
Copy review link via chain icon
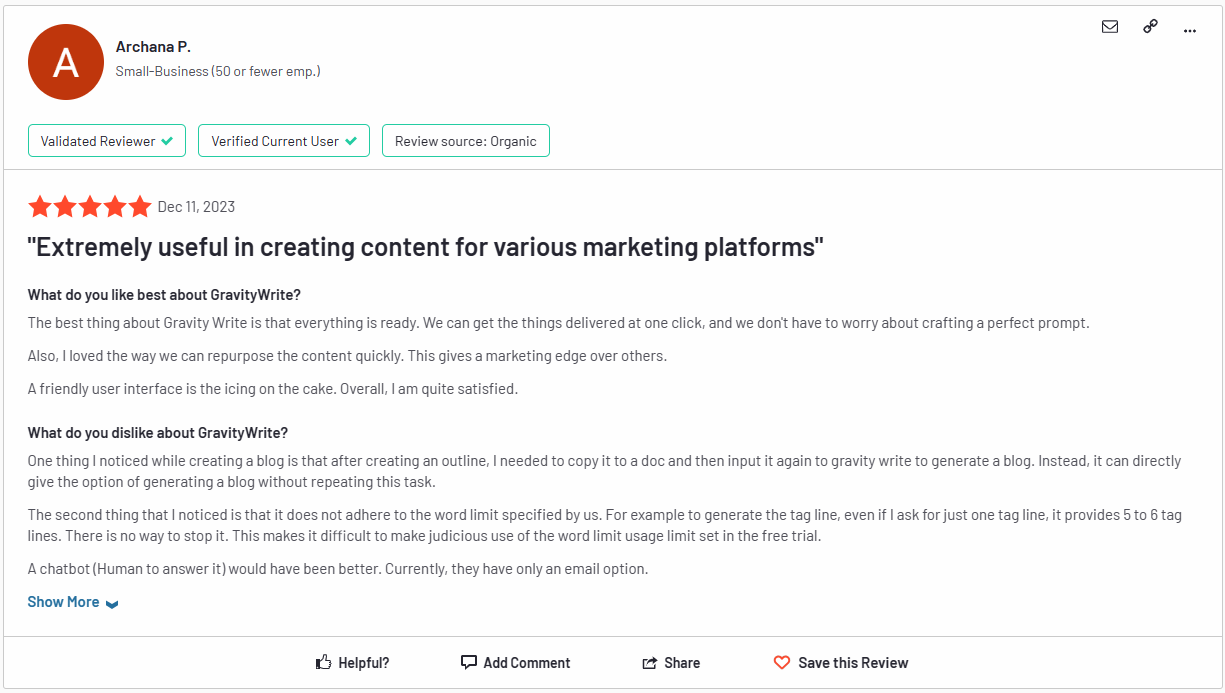(1150, 27)
